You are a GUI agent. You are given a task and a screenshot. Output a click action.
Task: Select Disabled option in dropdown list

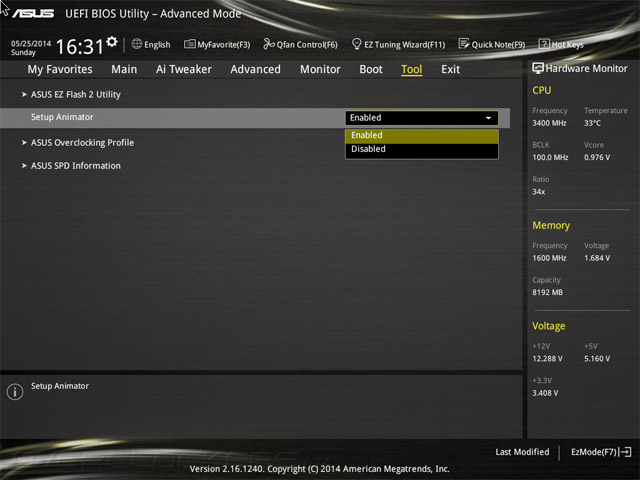(422, 149)
